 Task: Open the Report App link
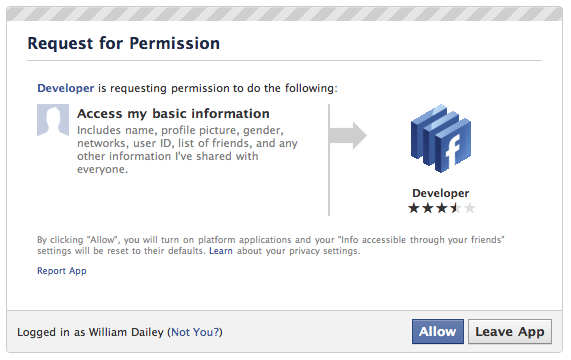(62, 271)
